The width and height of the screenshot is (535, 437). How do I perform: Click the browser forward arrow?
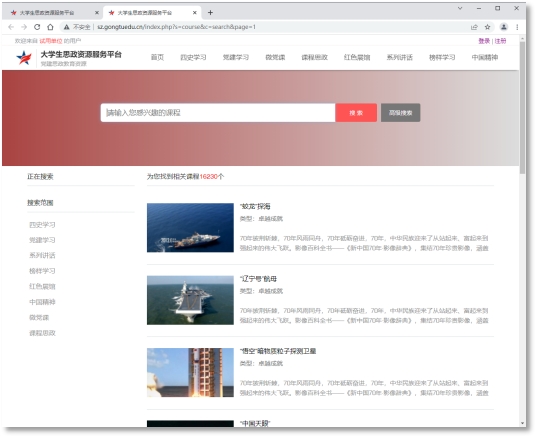(24, 27)
